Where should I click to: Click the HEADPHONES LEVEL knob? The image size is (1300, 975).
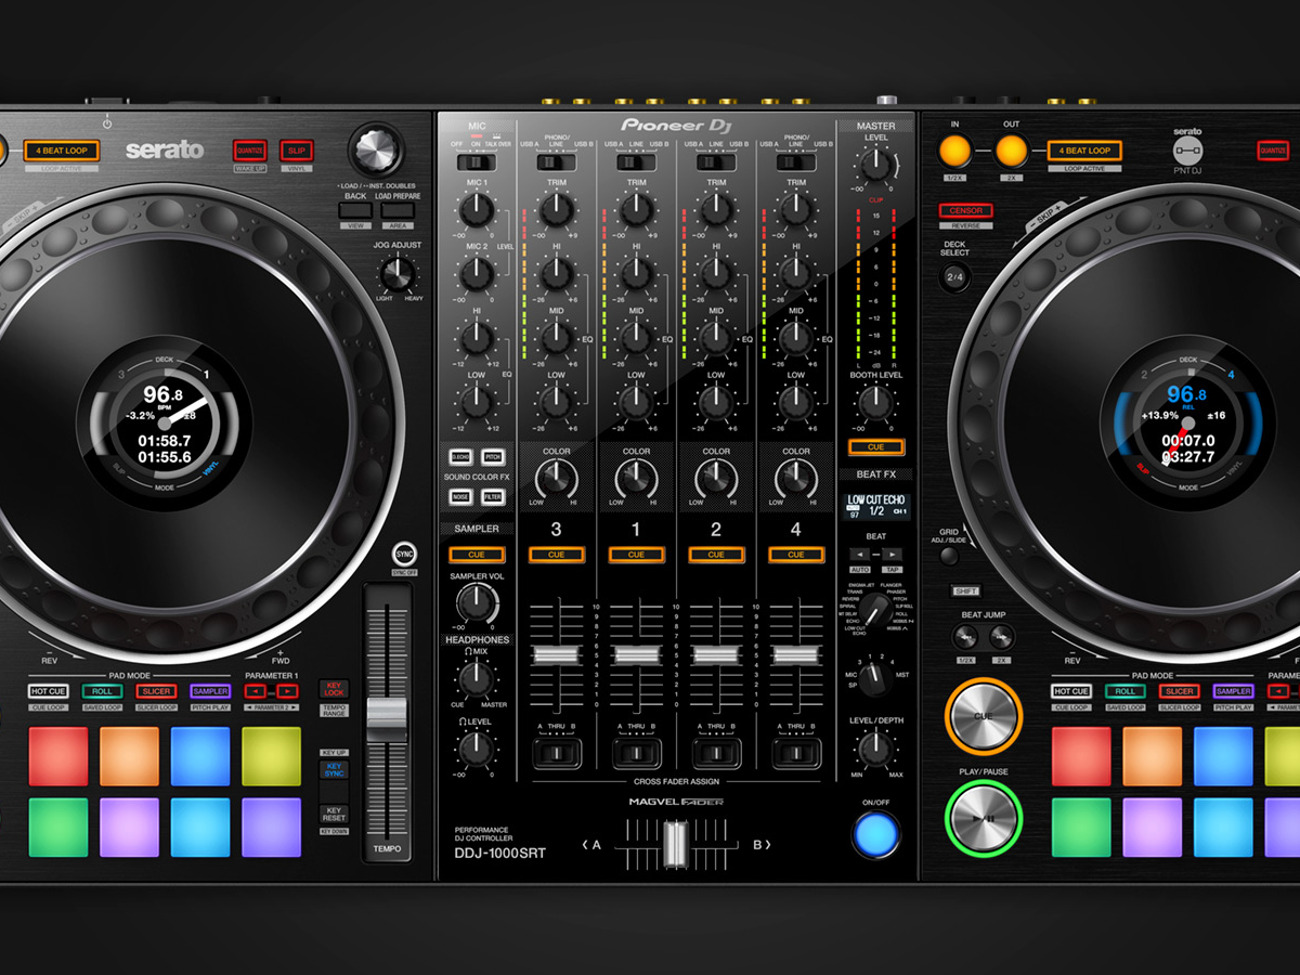476,748
